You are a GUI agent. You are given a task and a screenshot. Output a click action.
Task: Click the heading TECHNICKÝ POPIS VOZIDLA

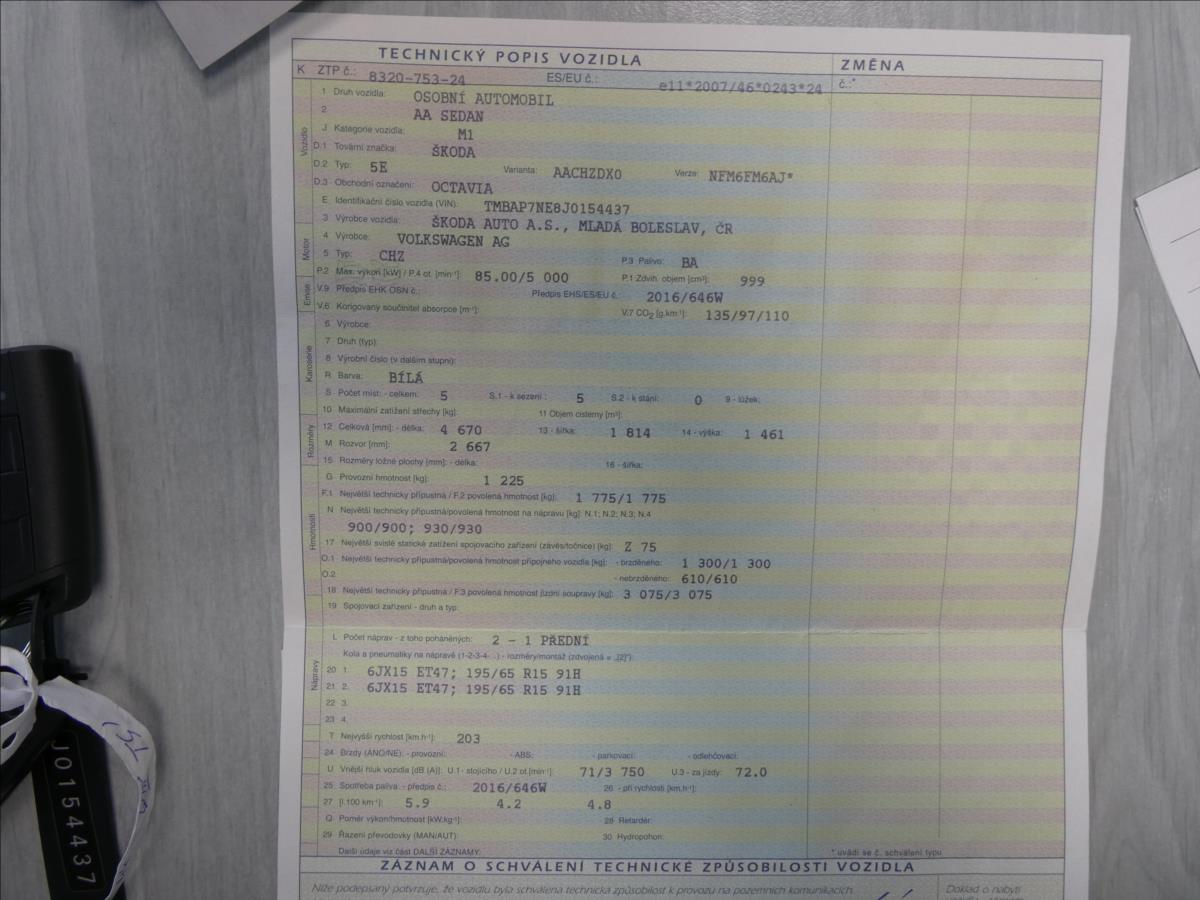coord(509,59)
